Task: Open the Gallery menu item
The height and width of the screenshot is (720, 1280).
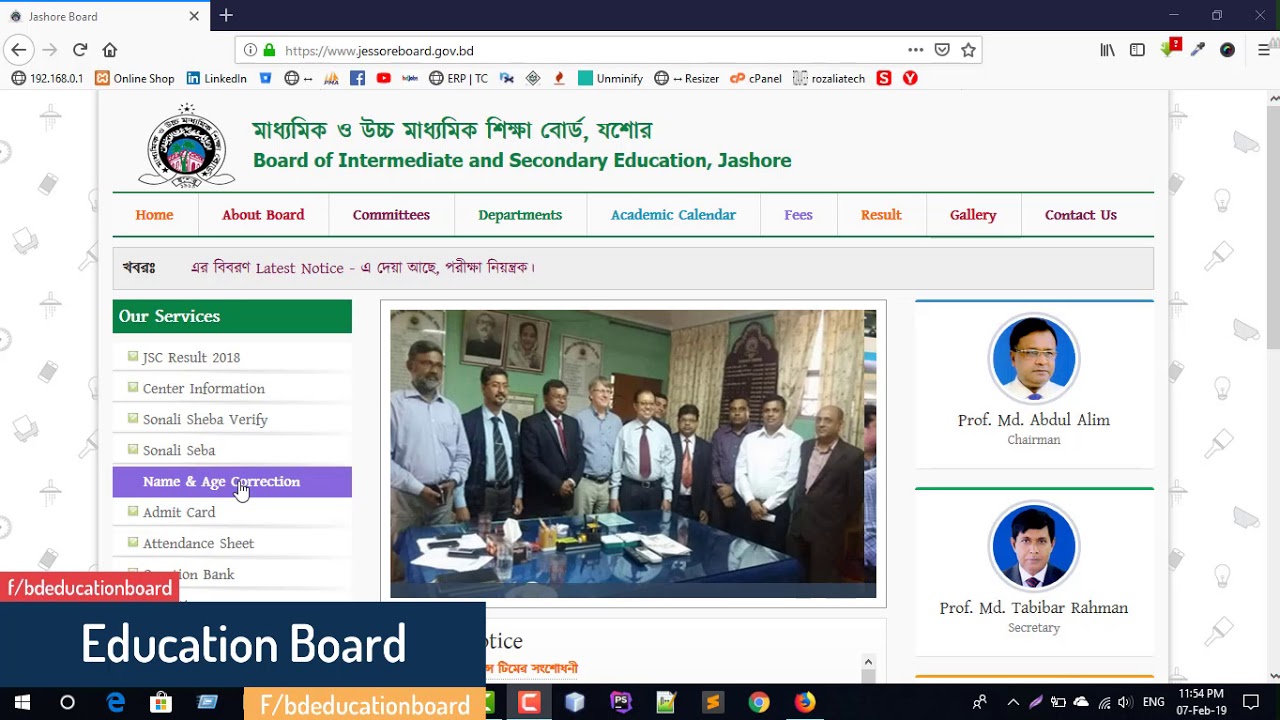Action: tap(973, 215)
